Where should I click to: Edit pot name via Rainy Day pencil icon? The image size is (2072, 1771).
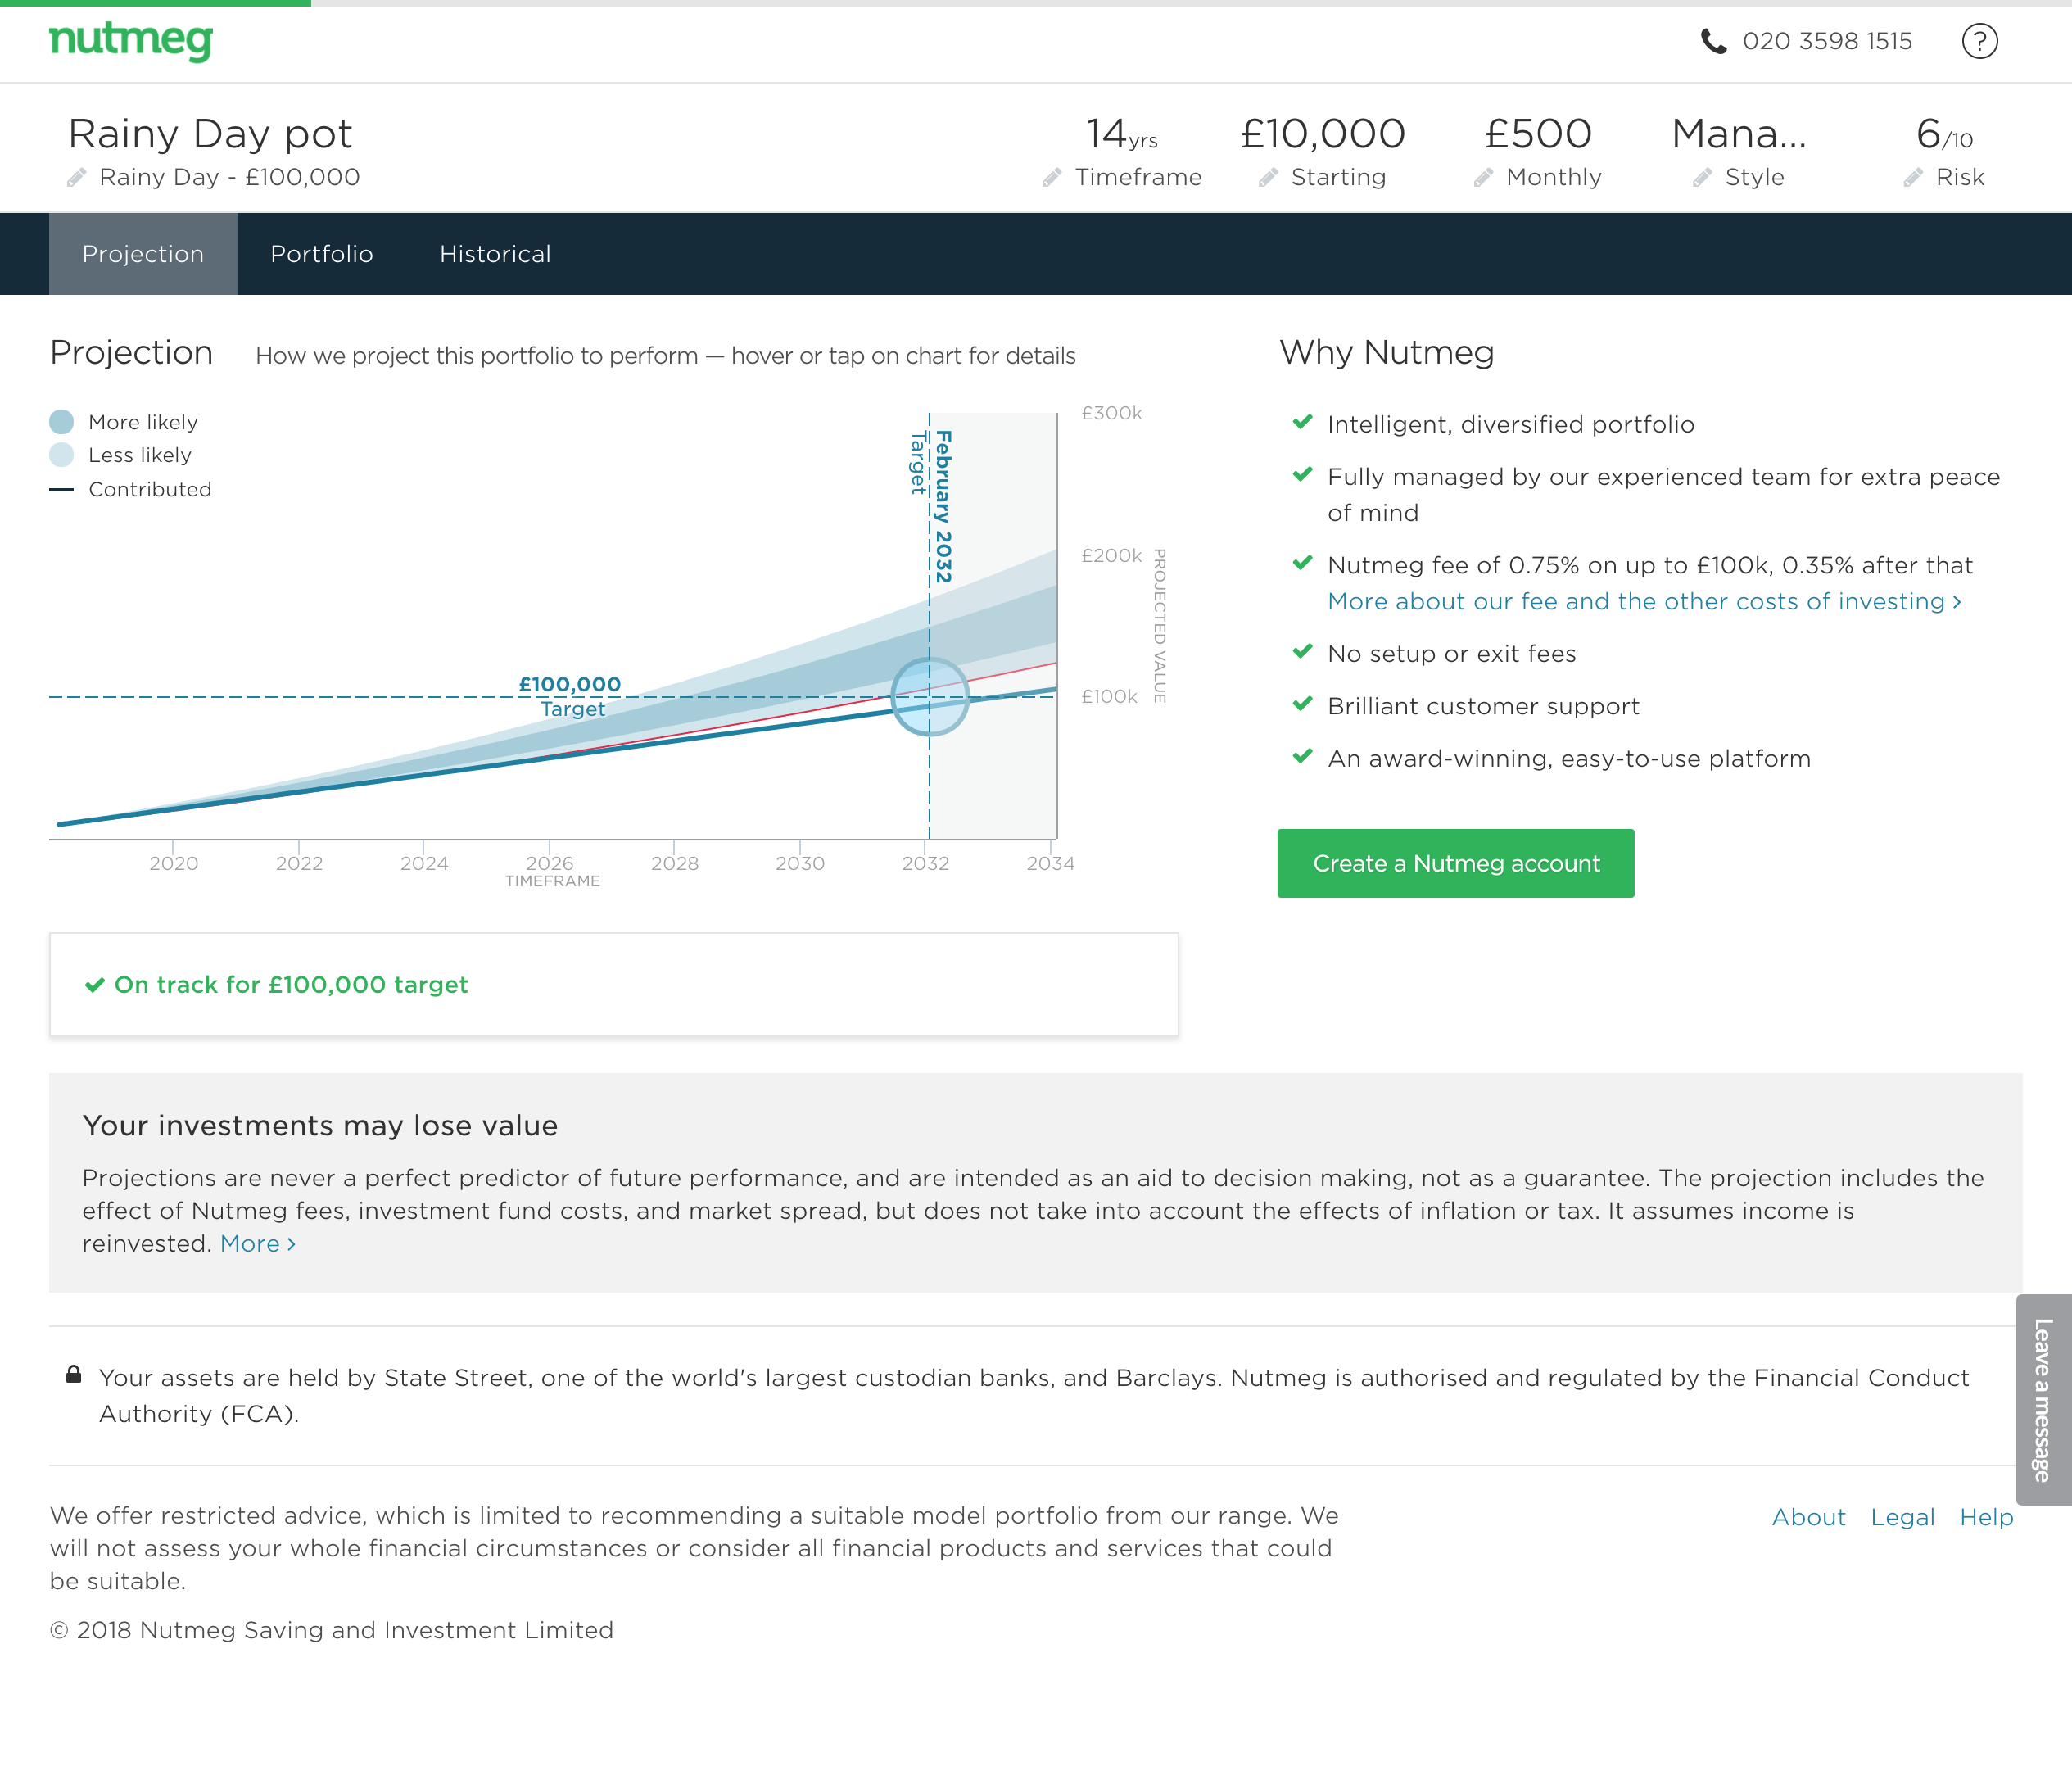pyautogui.click(x=76, y=177)
